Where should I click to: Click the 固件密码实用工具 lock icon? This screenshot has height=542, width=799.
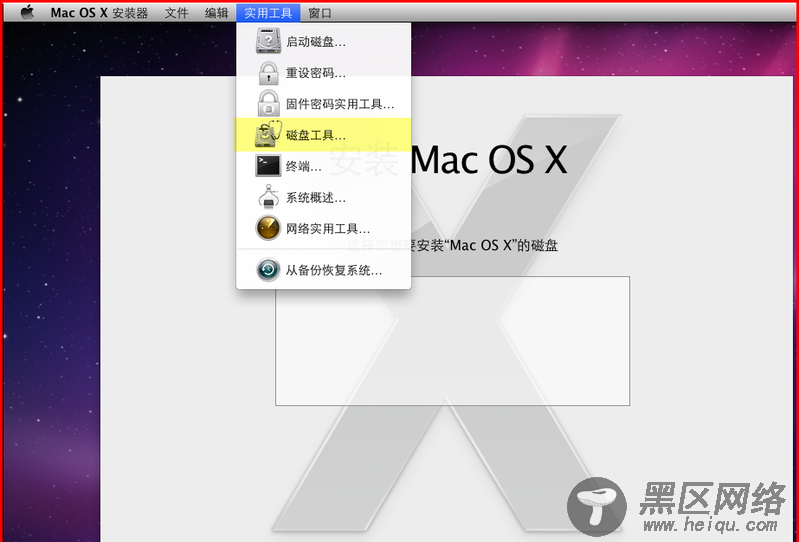[268, 103]
